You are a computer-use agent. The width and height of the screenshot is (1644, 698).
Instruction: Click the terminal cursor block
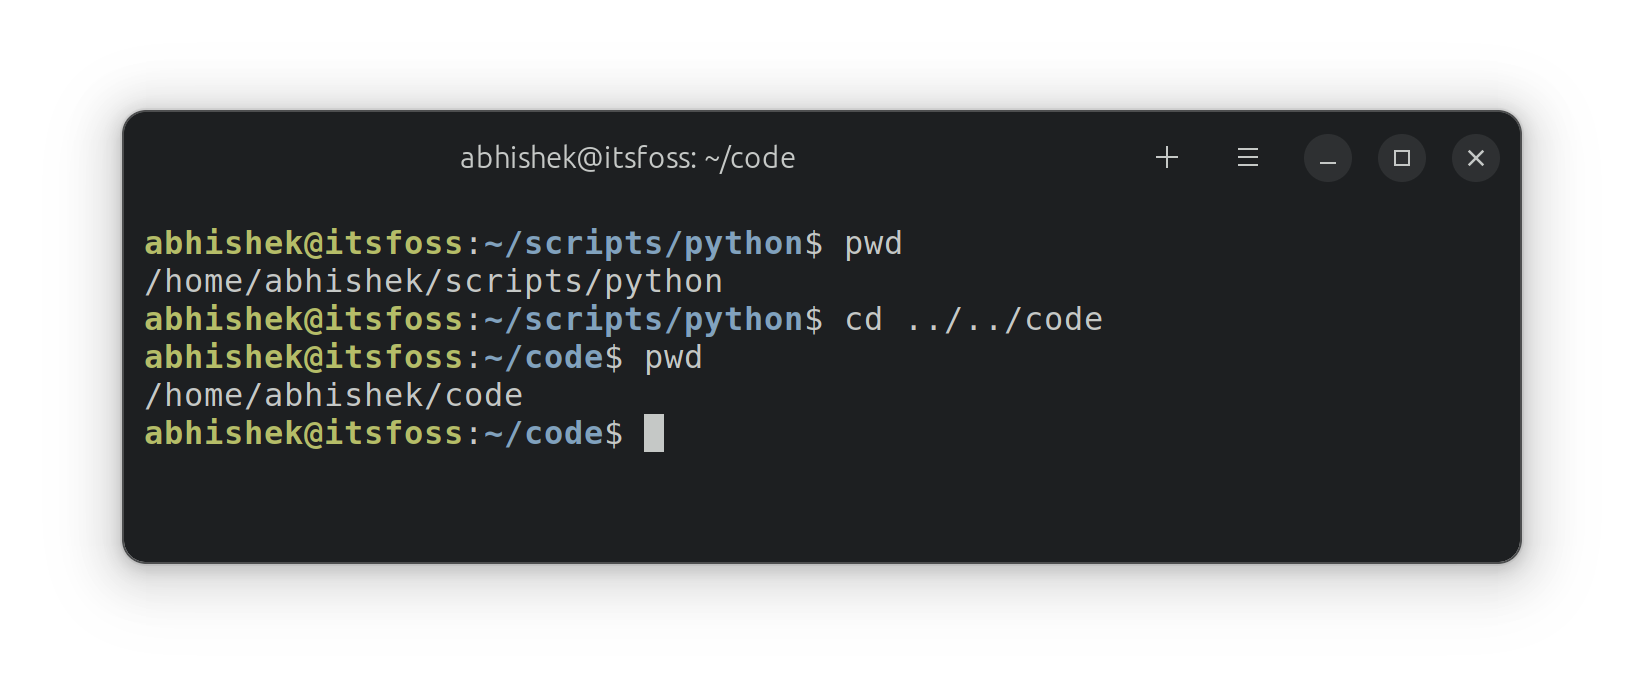coord(655,434)
